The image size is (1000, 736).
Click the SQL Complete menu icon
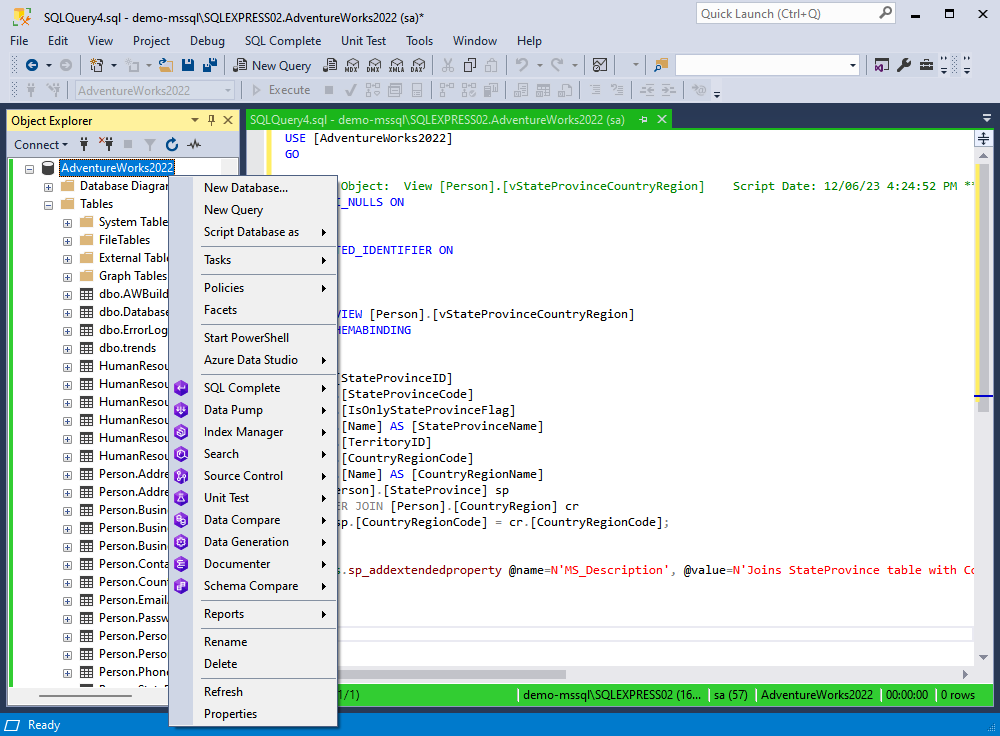click(181, 388)
